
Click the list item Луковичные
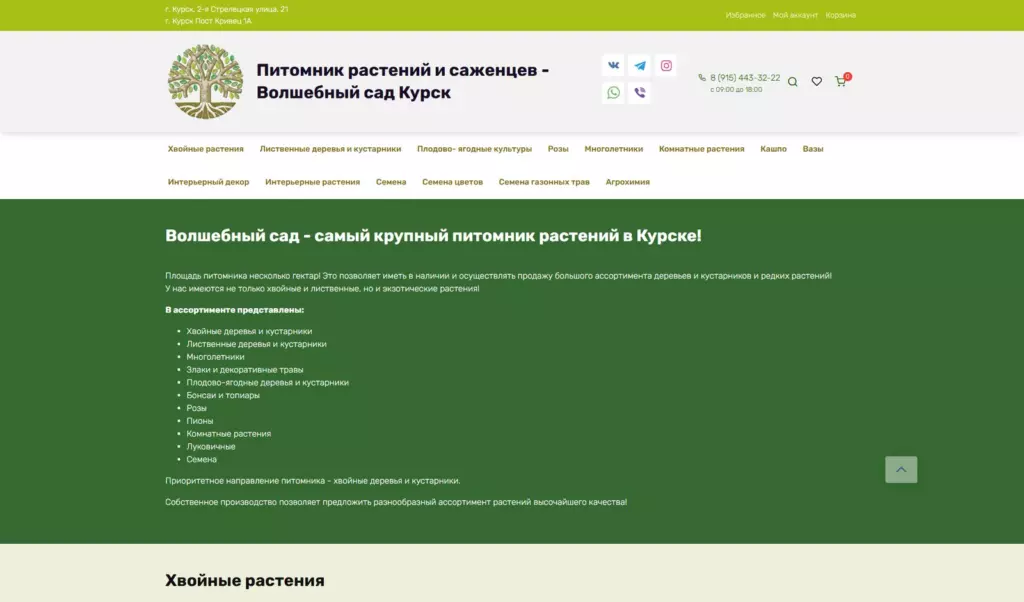(x=211, y=447)
